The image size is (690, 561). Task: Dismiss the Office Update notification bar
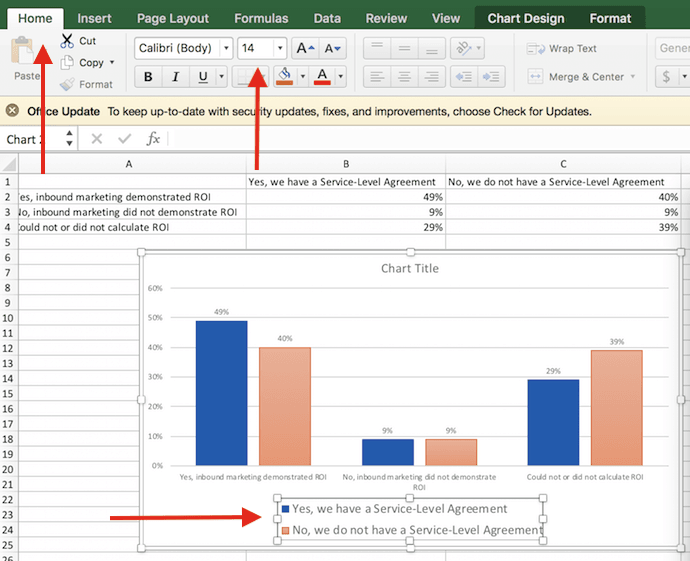tap(12, 111)
